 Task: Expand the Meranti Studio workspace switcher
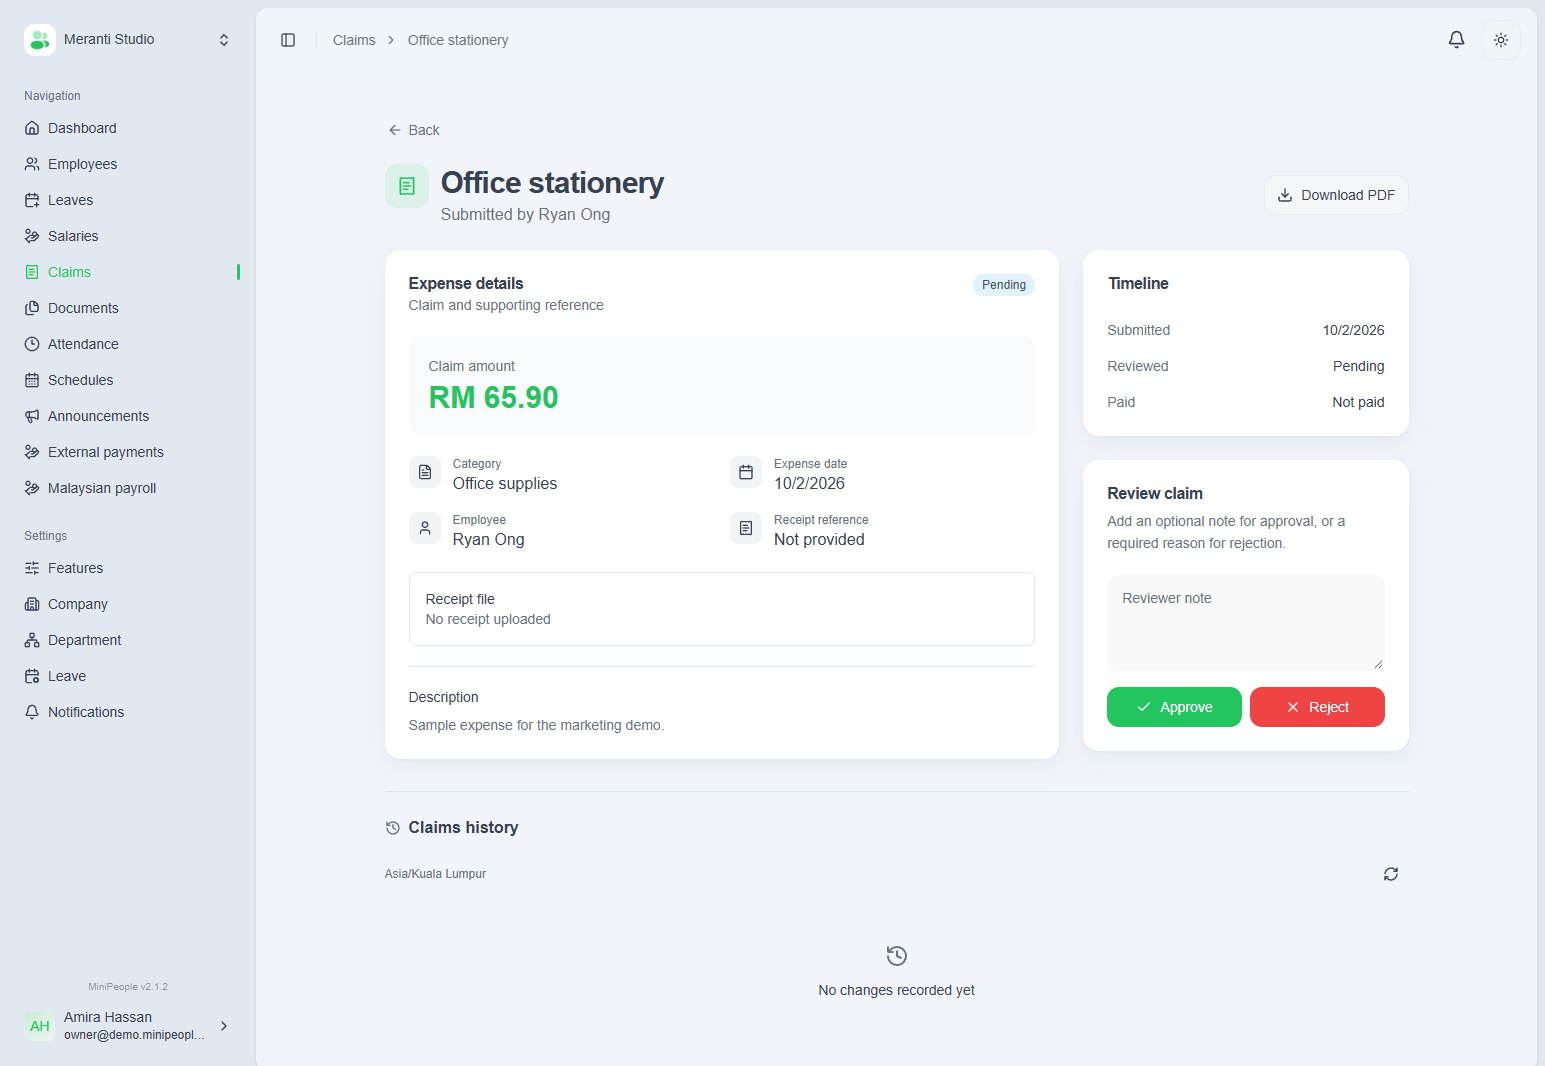224,40
